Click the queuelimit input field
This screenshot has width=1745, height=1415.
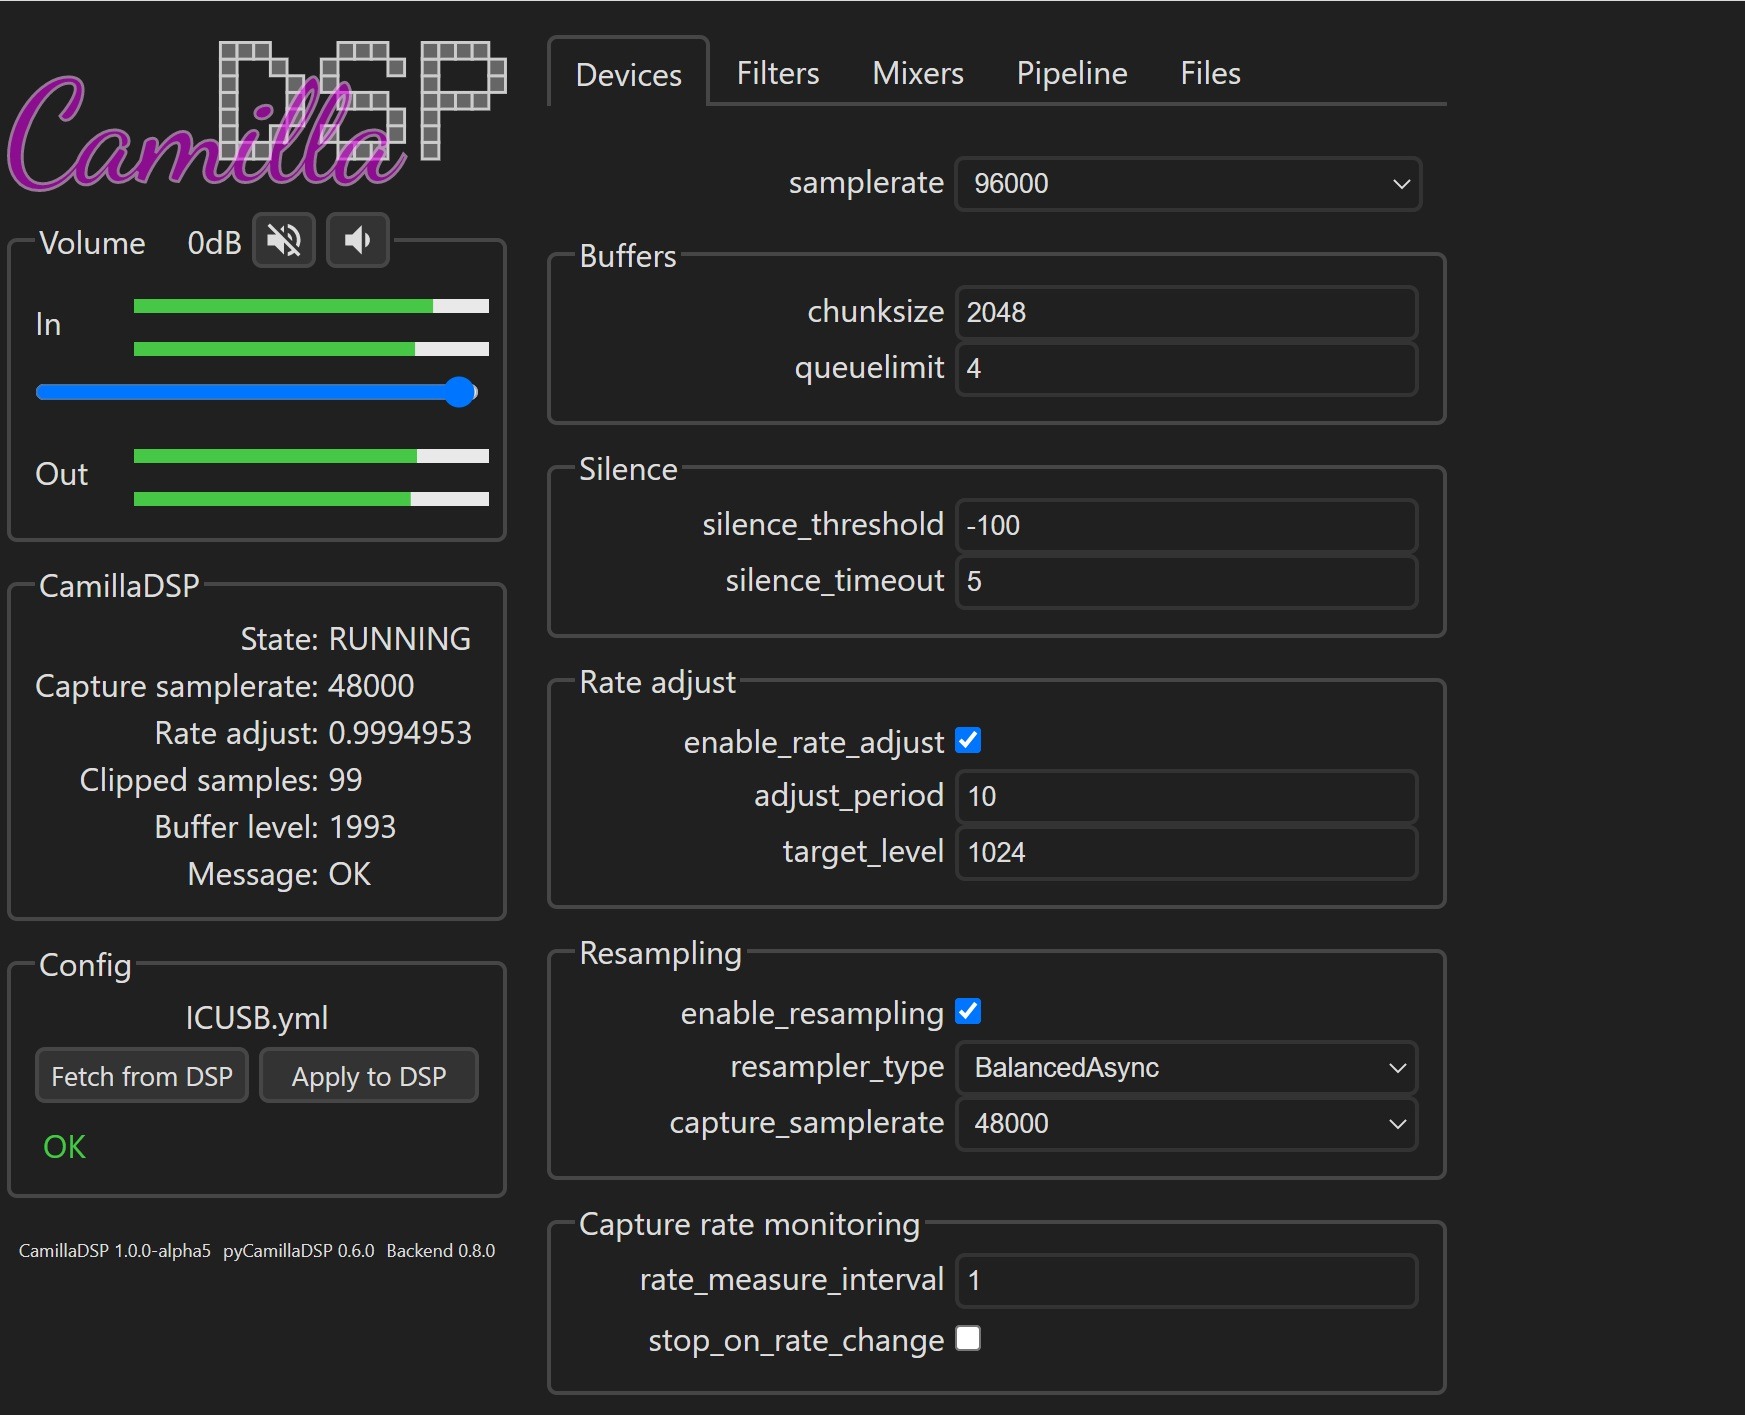coord(1187,369)
